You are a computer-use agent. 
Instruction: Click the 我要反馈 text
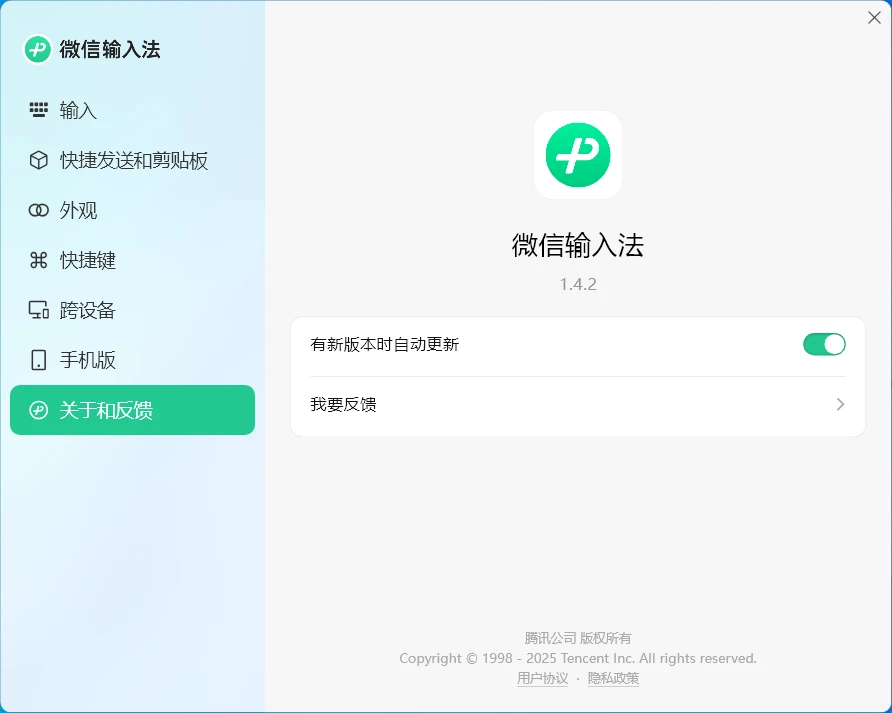point(343,404)
